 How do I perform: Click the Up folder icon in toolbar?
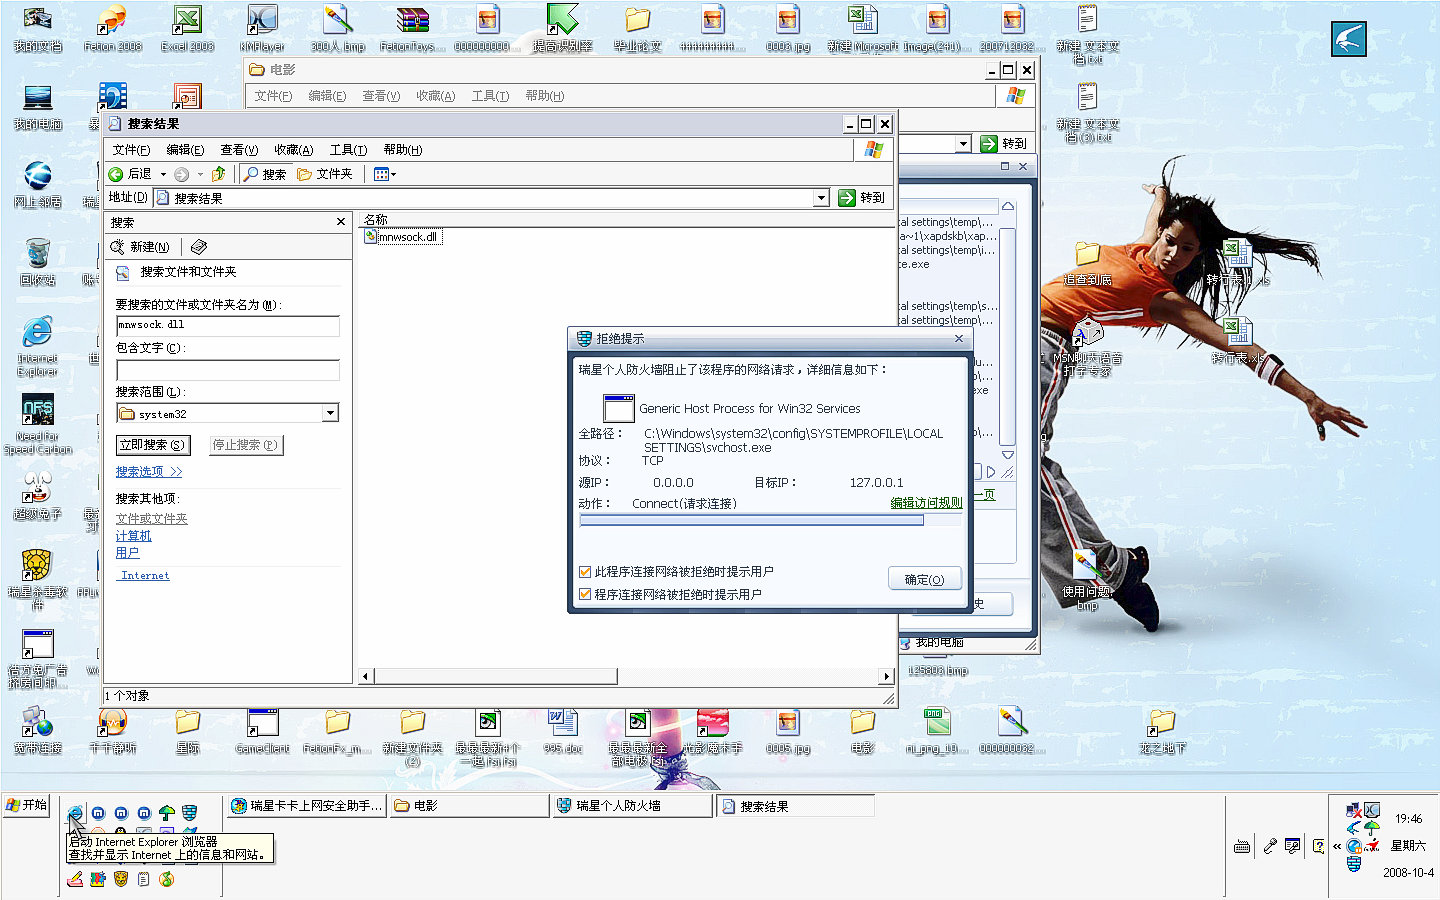pos(218,174)
